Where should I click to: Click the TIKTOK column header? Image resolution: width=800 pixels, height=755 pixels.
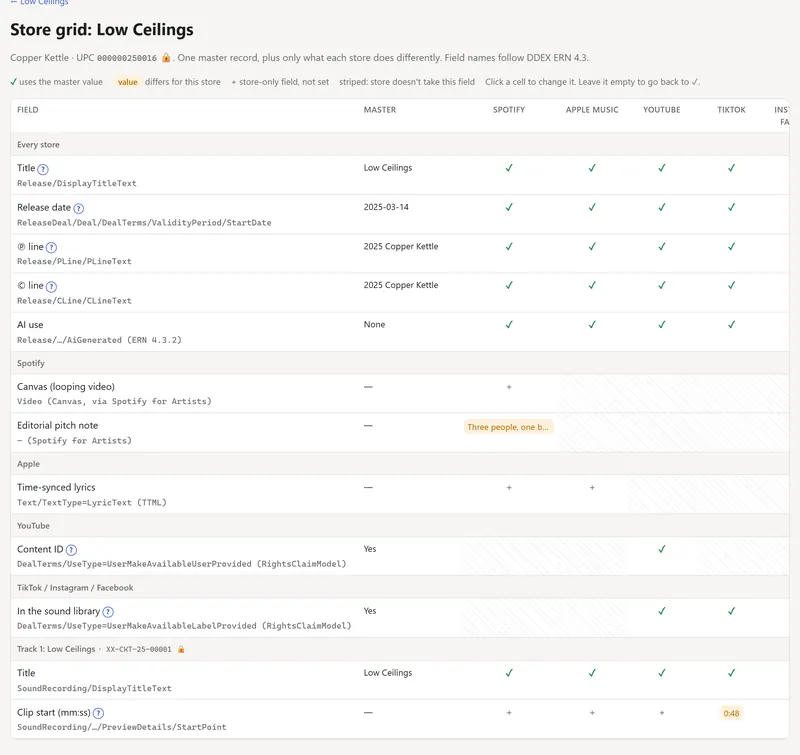(x=731, y=110)
